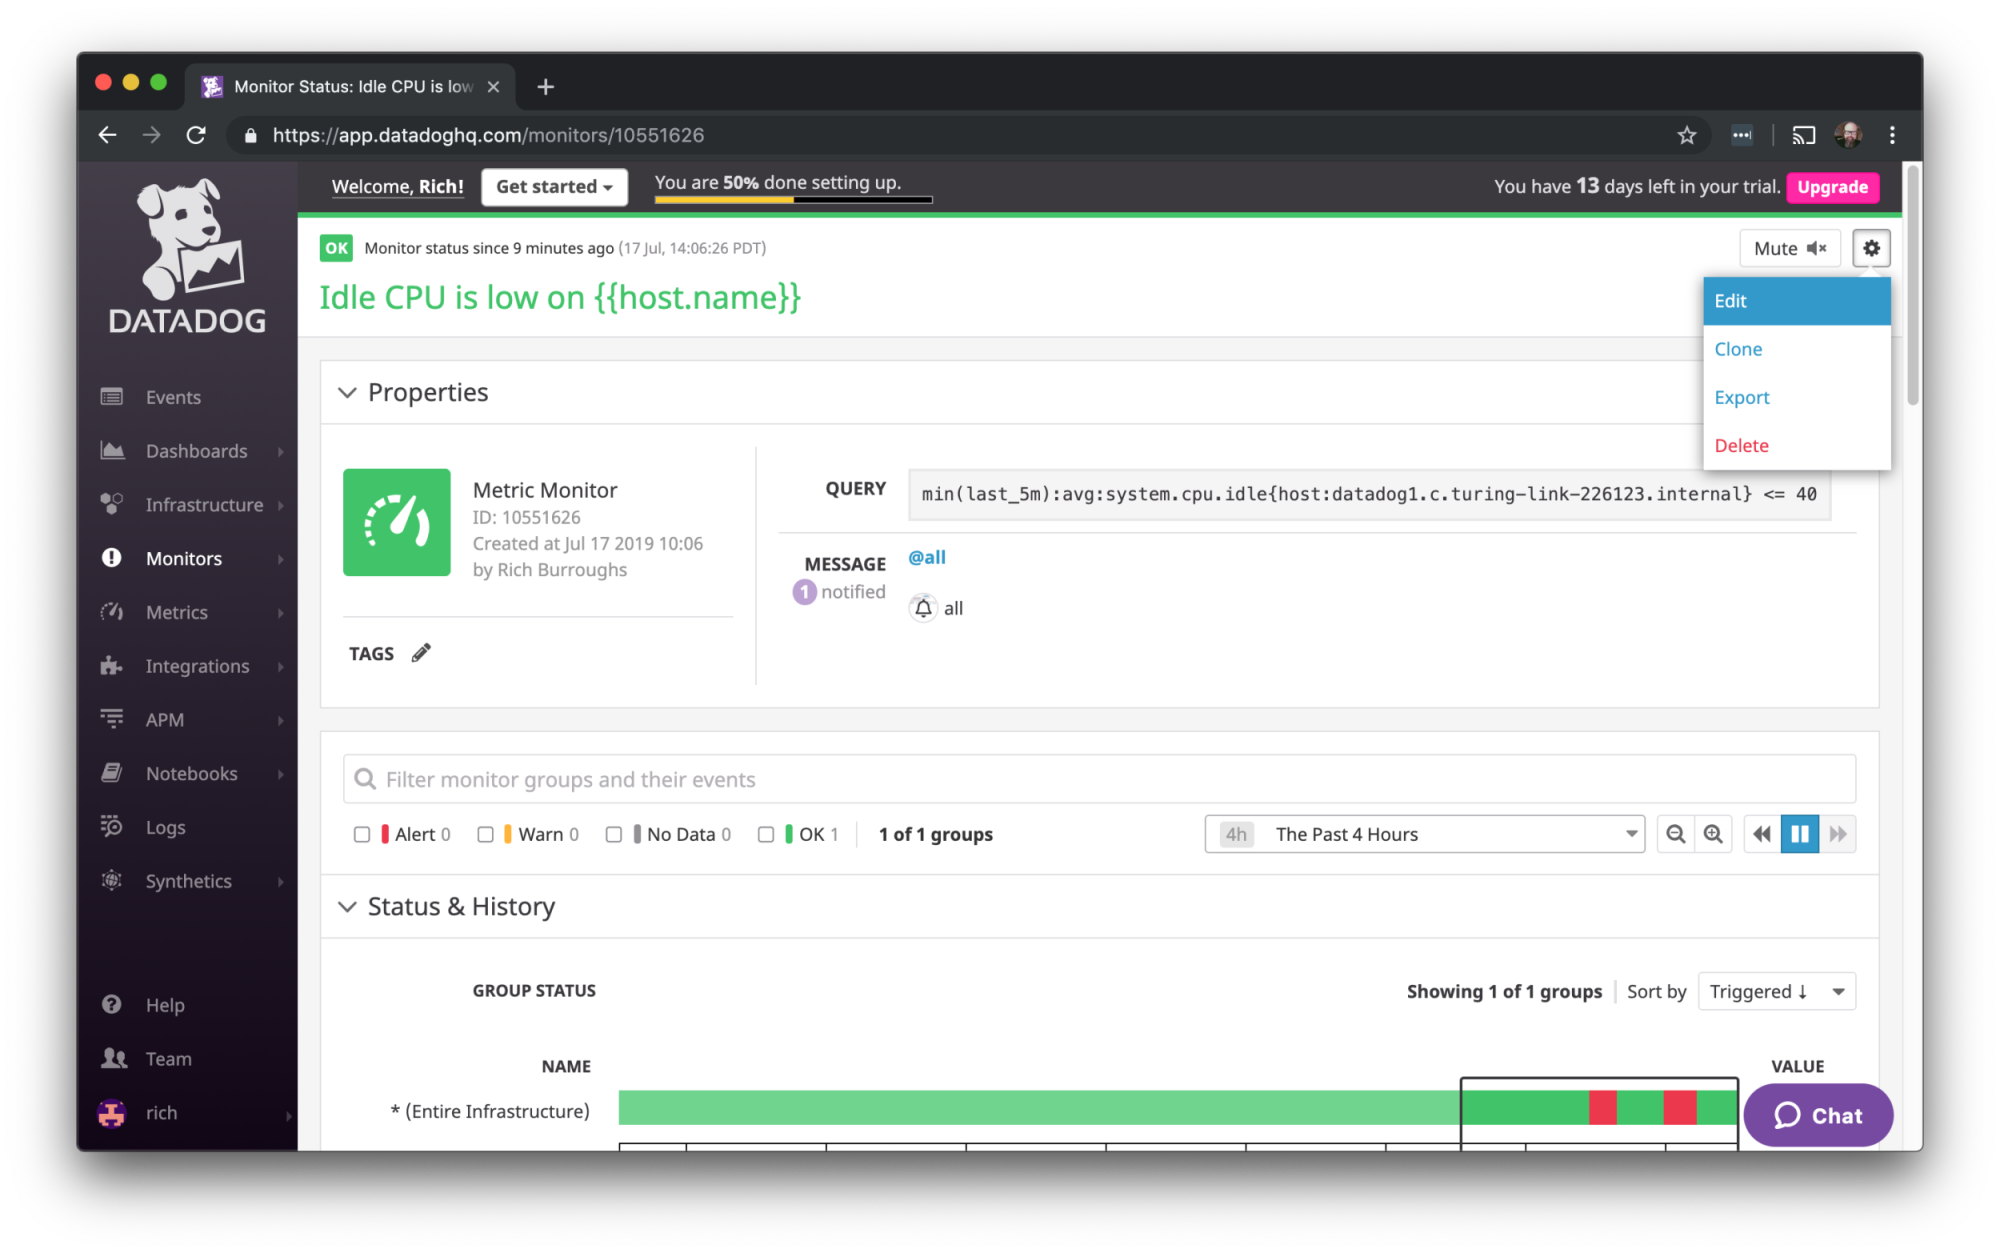Open the APM section
This screenshot has height=1253, width=2000.
click(164, 719)
